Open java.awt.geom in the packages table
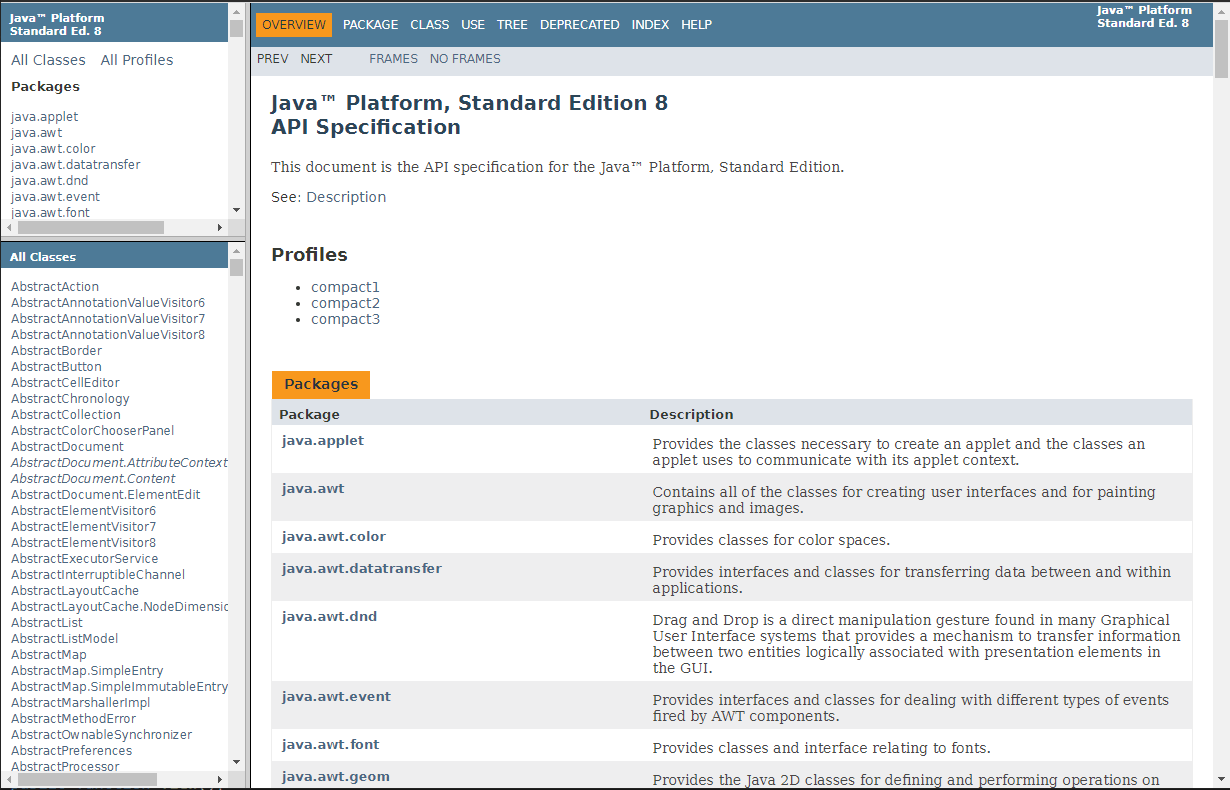 point(336,777)
